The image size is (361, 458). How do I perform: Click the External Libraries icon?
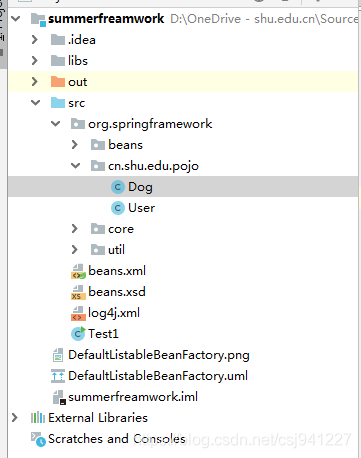[x=38, y=418]
